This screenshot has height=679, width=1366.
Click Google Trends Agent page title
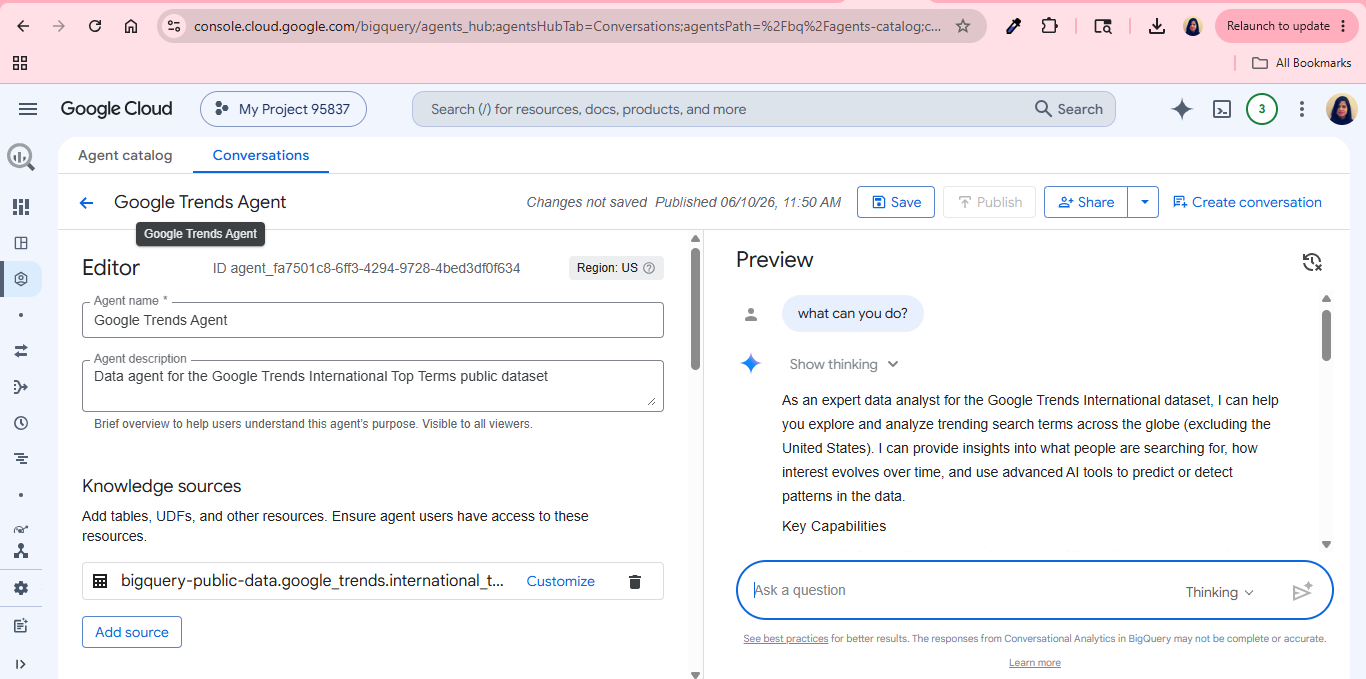(x=200, y=202)
